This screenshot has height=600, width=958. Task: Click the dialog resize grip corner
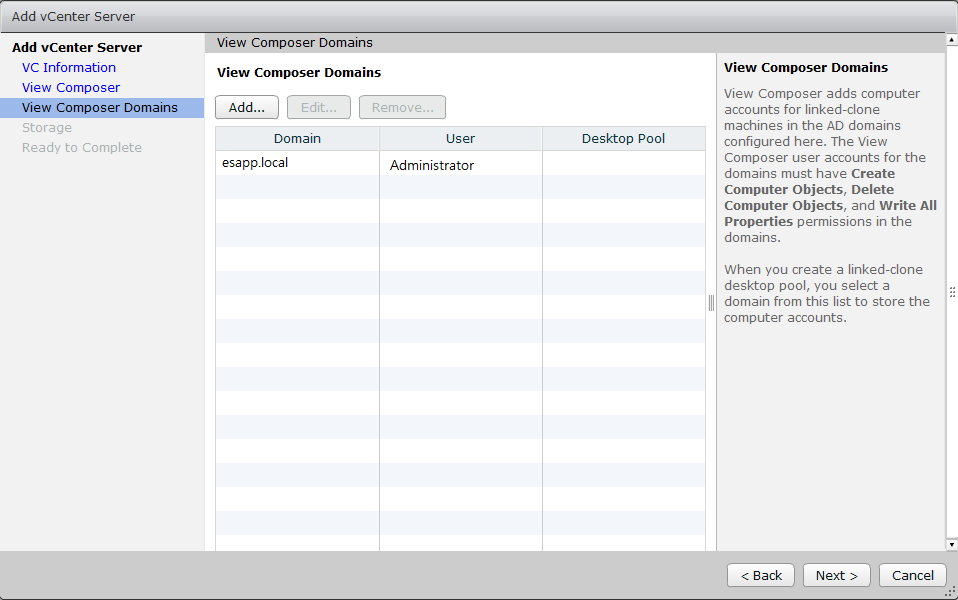pos(951,592)
